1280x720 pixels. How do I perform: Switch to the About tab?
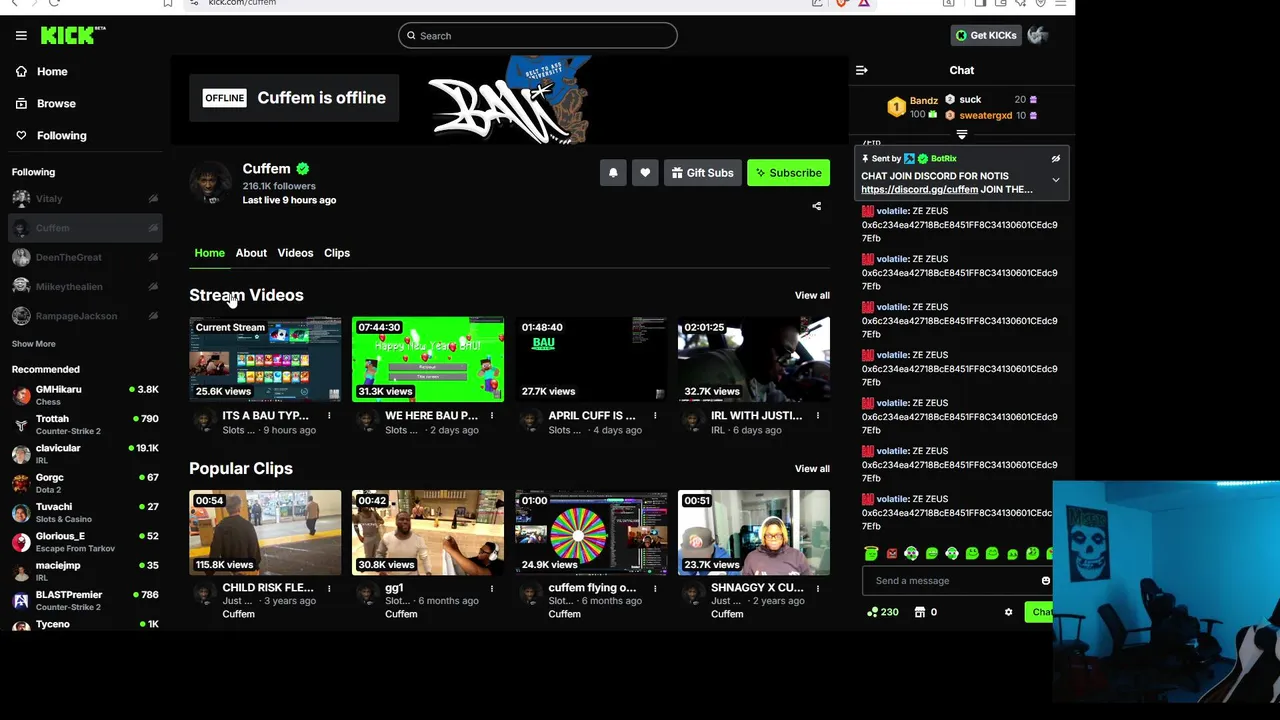pyautogui.click(x=251, y=253)
